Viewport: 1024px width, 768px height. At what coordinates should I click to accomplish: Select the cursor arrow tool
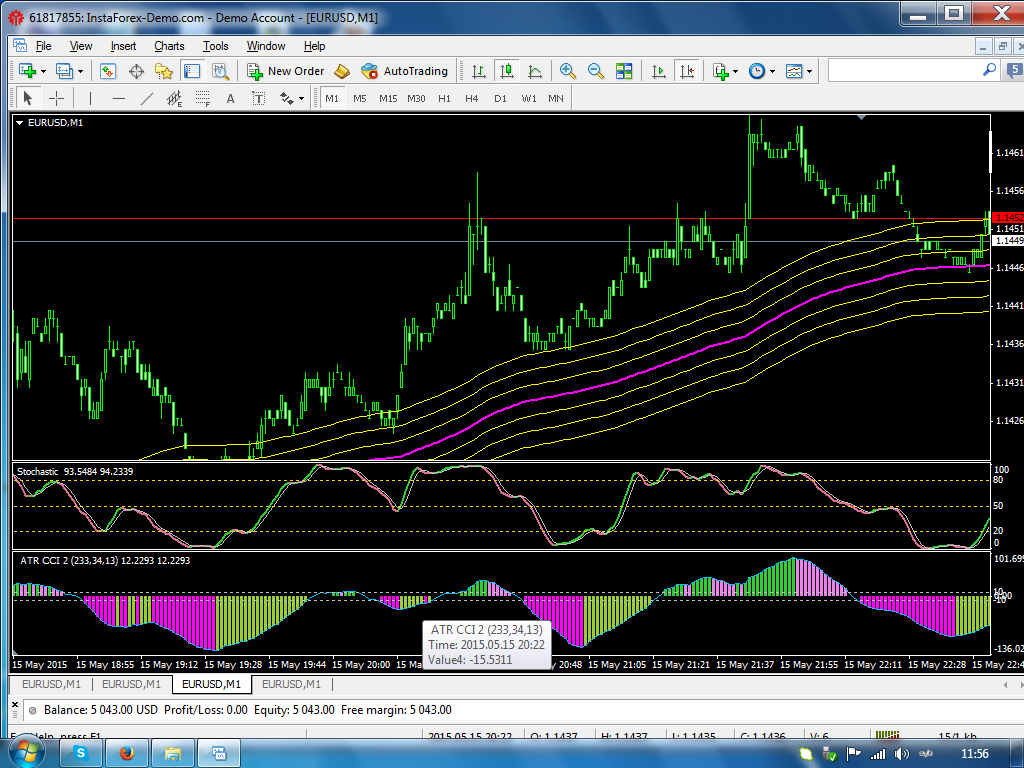pyautogui.click(x=27, y=99)
